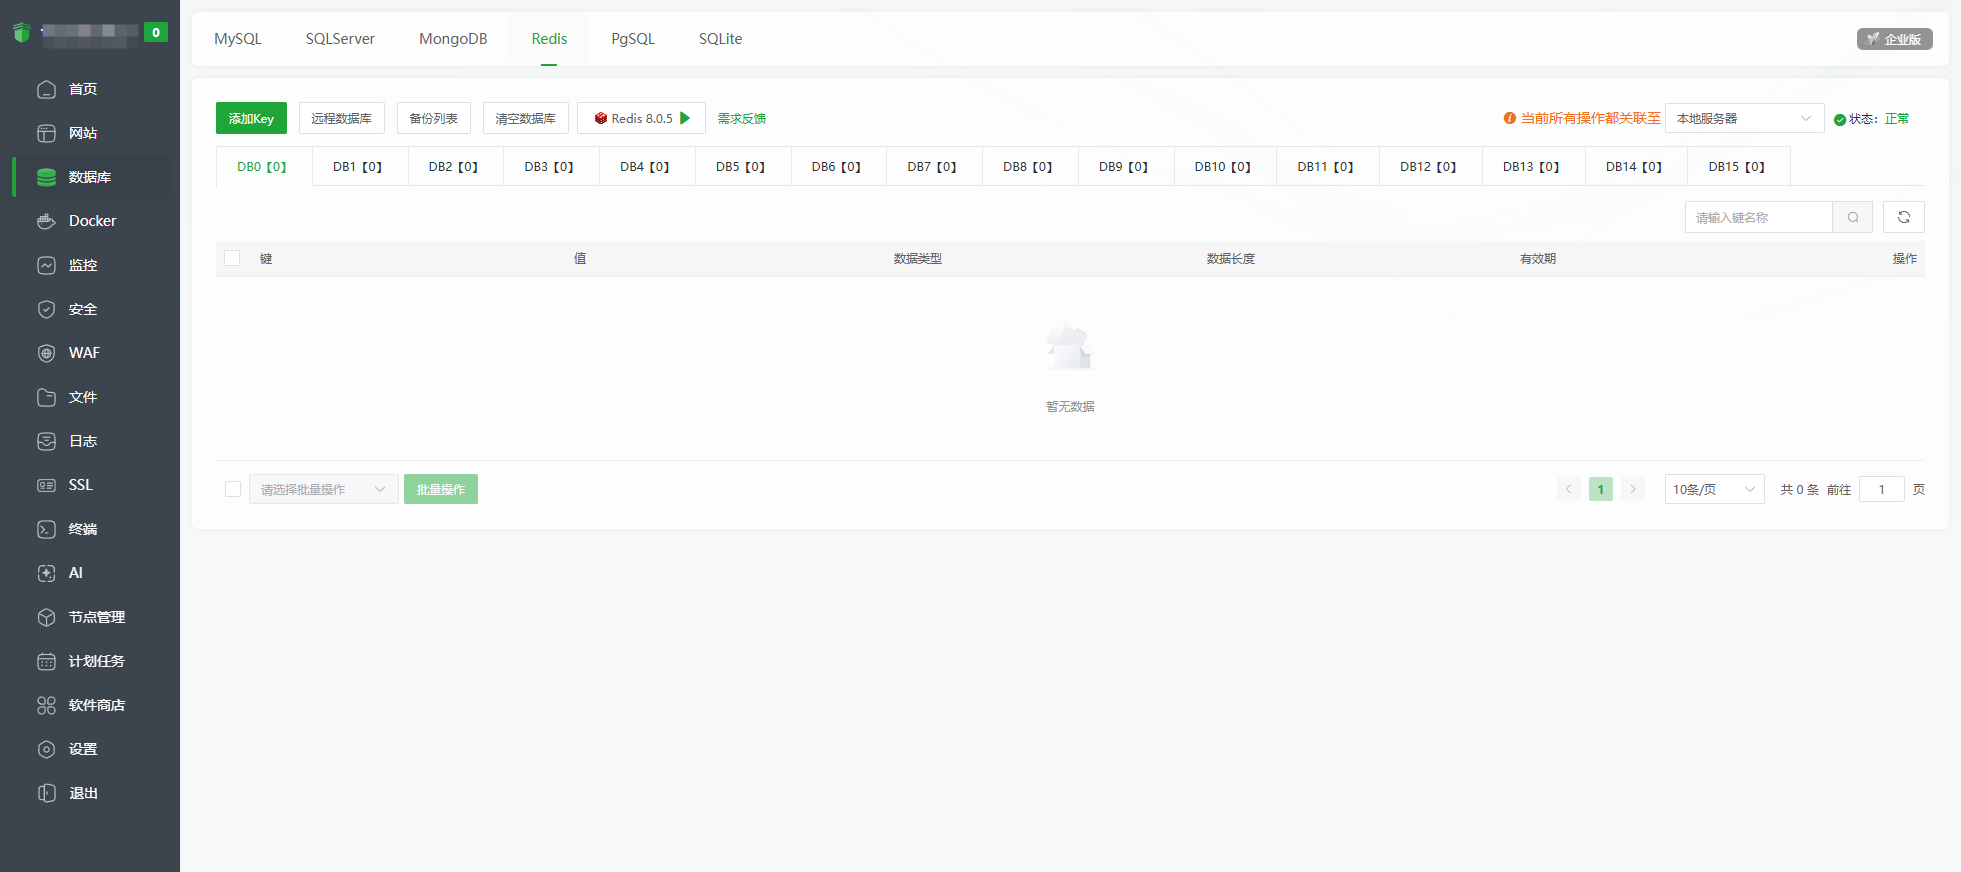1961x872 pixels.
Task: Open the SSL certificate icon
Action: [x=46, y=485]
